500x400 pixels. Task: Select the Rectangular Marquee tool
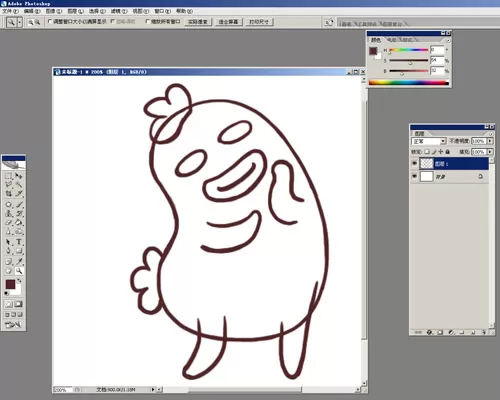click(9, 175)
